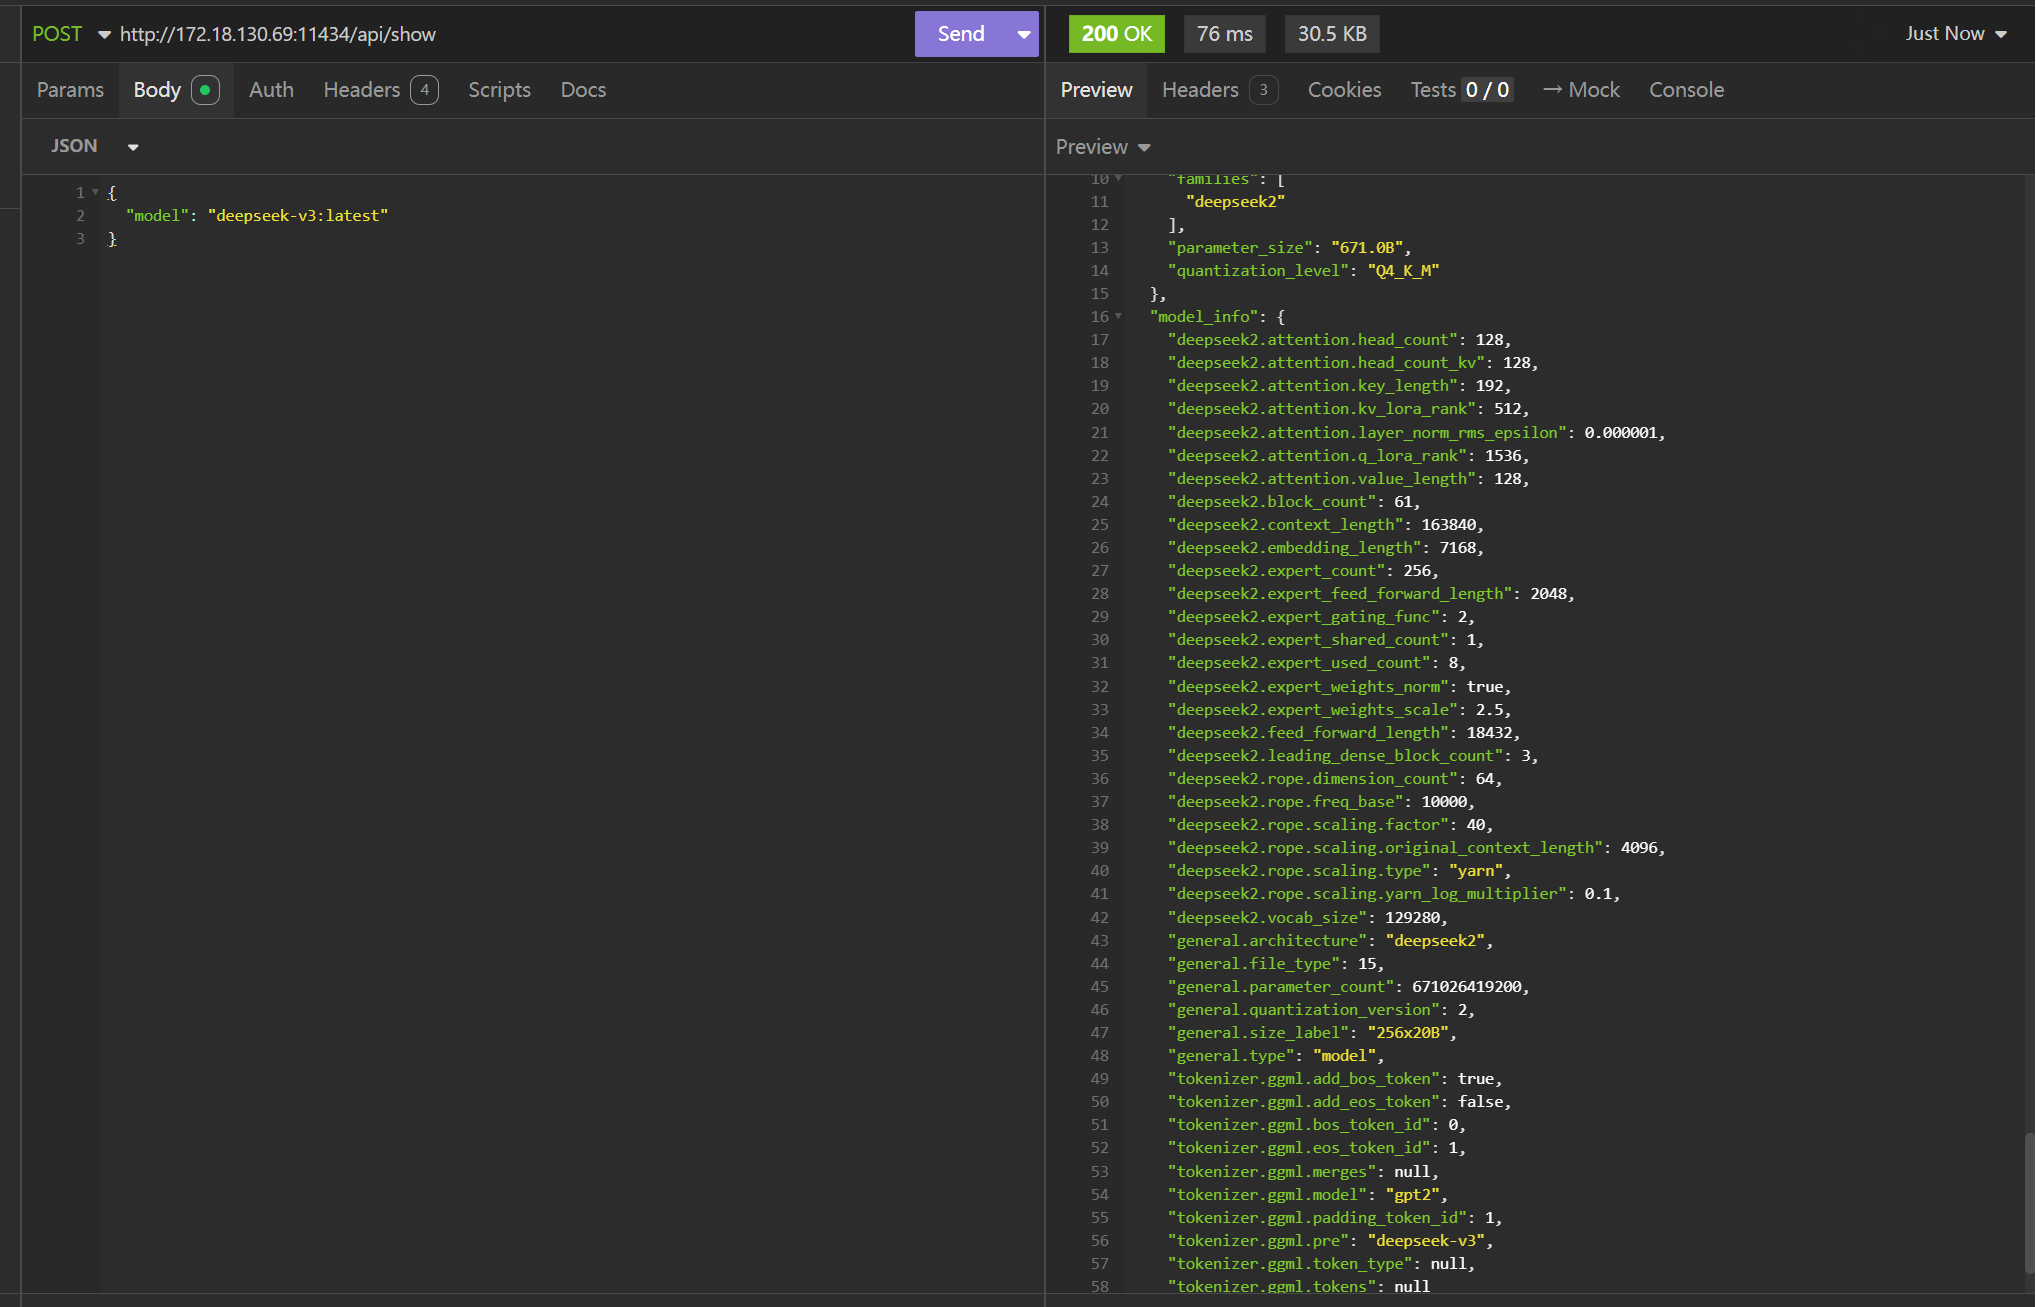
Task: Click the size_label value "256x20B"
Action: tap(1408, 1032)
